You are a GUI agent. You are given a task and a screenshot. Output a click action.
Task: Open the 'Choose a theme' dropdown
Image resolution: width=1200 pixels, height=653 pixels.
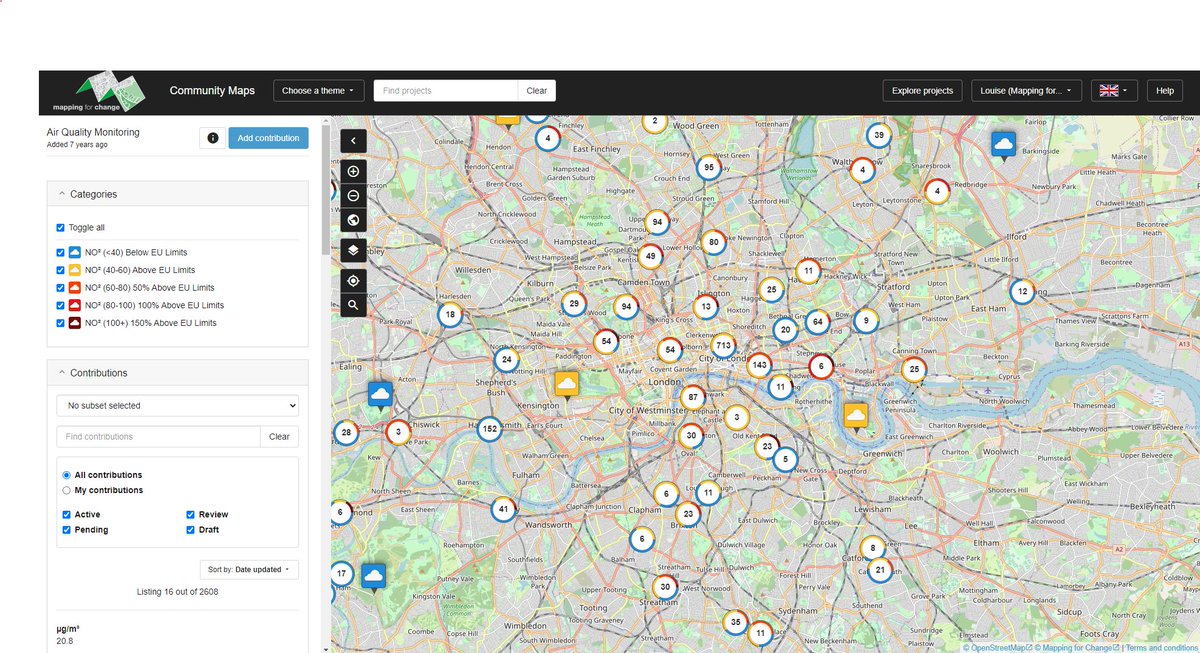318,91
